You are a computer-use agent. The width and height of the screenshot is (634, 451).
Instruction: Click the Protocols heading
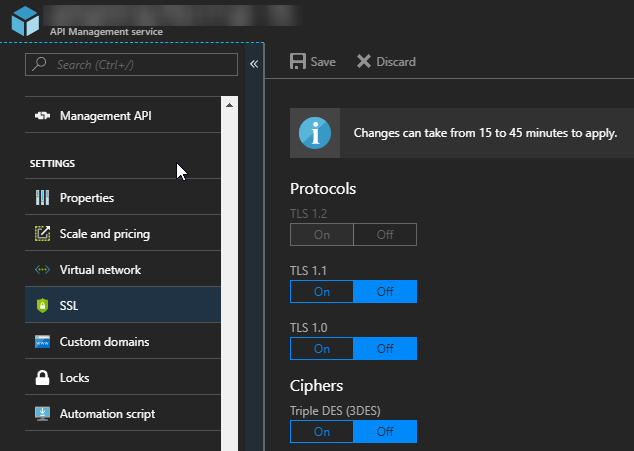(323, 189)
